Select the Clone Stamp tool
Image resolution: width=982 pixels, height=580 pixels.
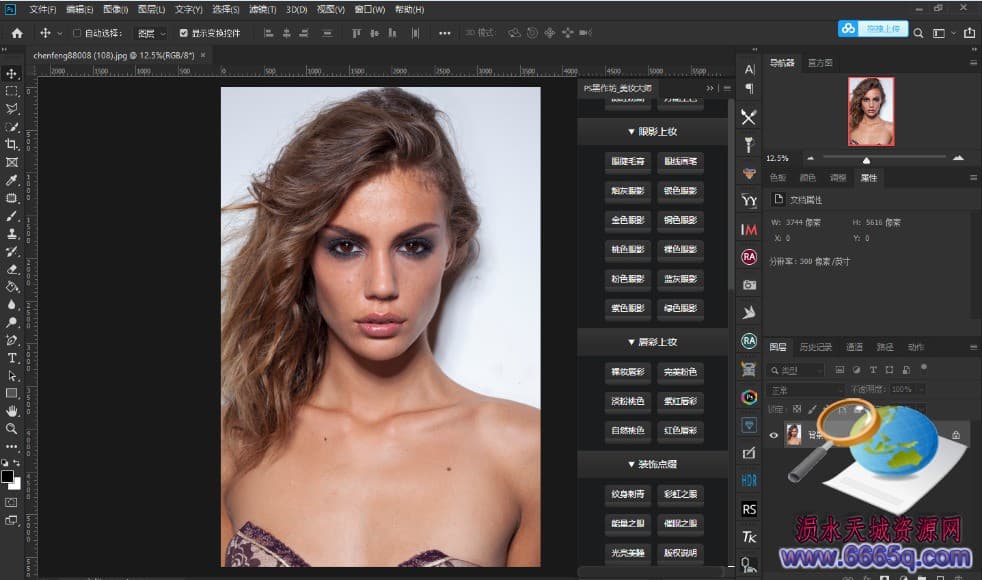point(12,234)
